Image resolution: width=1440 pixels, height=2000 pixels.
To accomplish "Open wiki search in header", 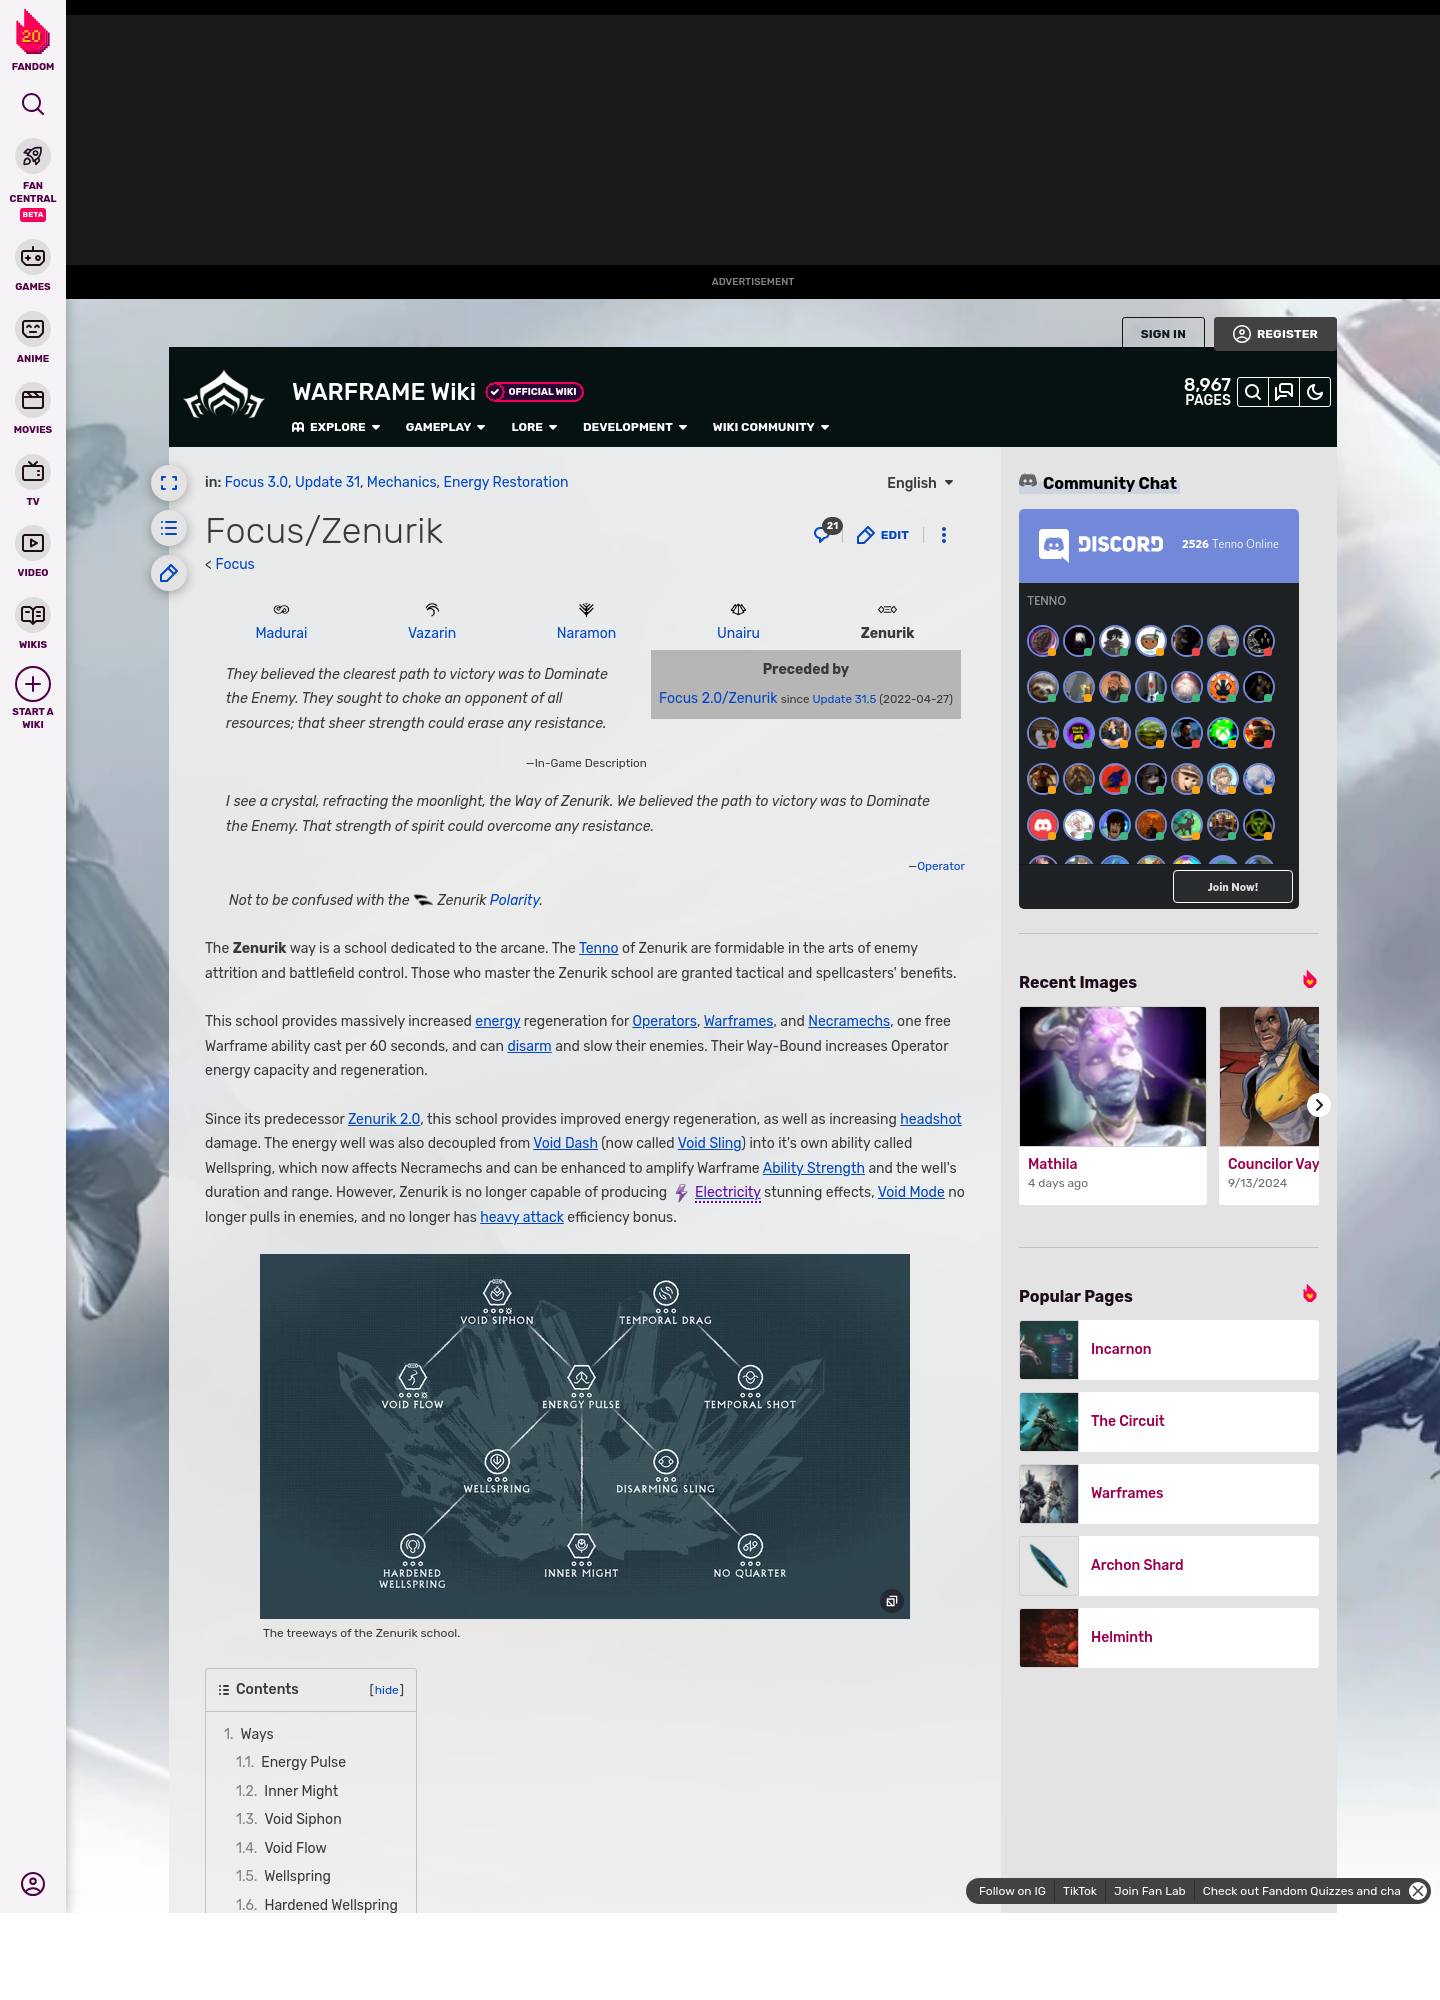I will point(1253,392).
